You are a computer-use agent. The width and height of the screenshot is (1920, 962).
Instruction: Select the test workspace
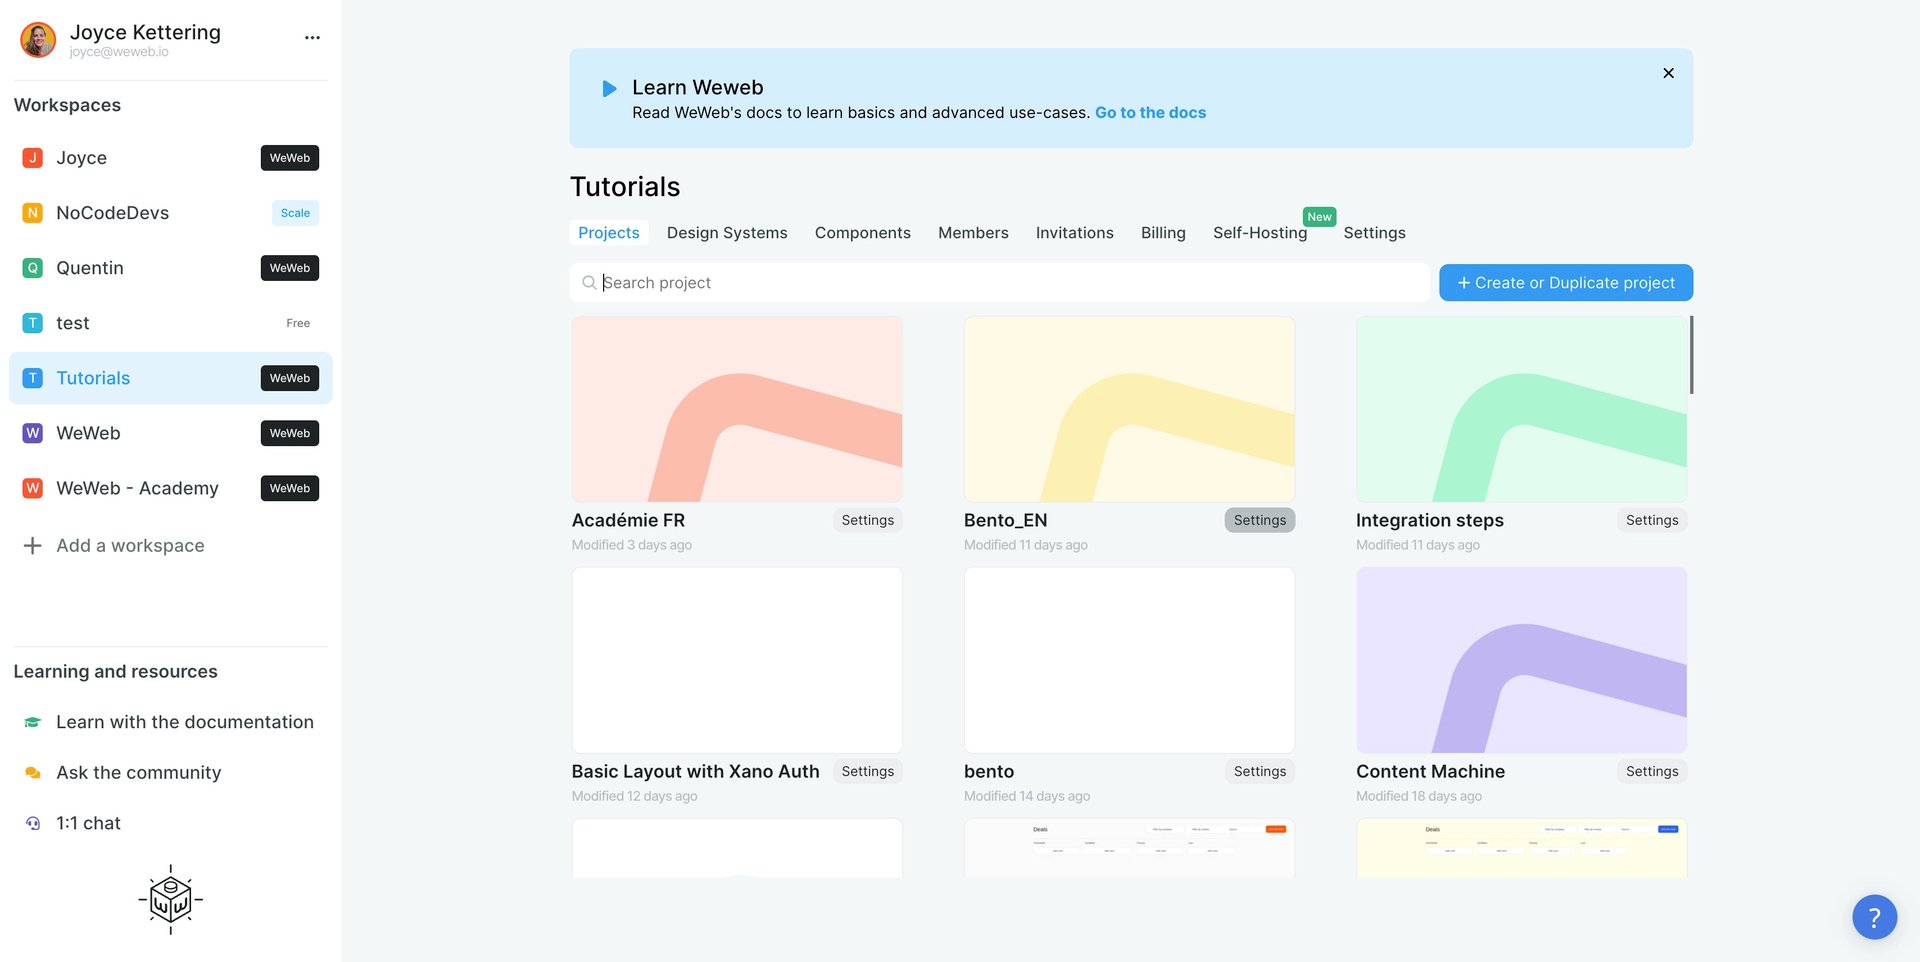[x=171, y=323]
